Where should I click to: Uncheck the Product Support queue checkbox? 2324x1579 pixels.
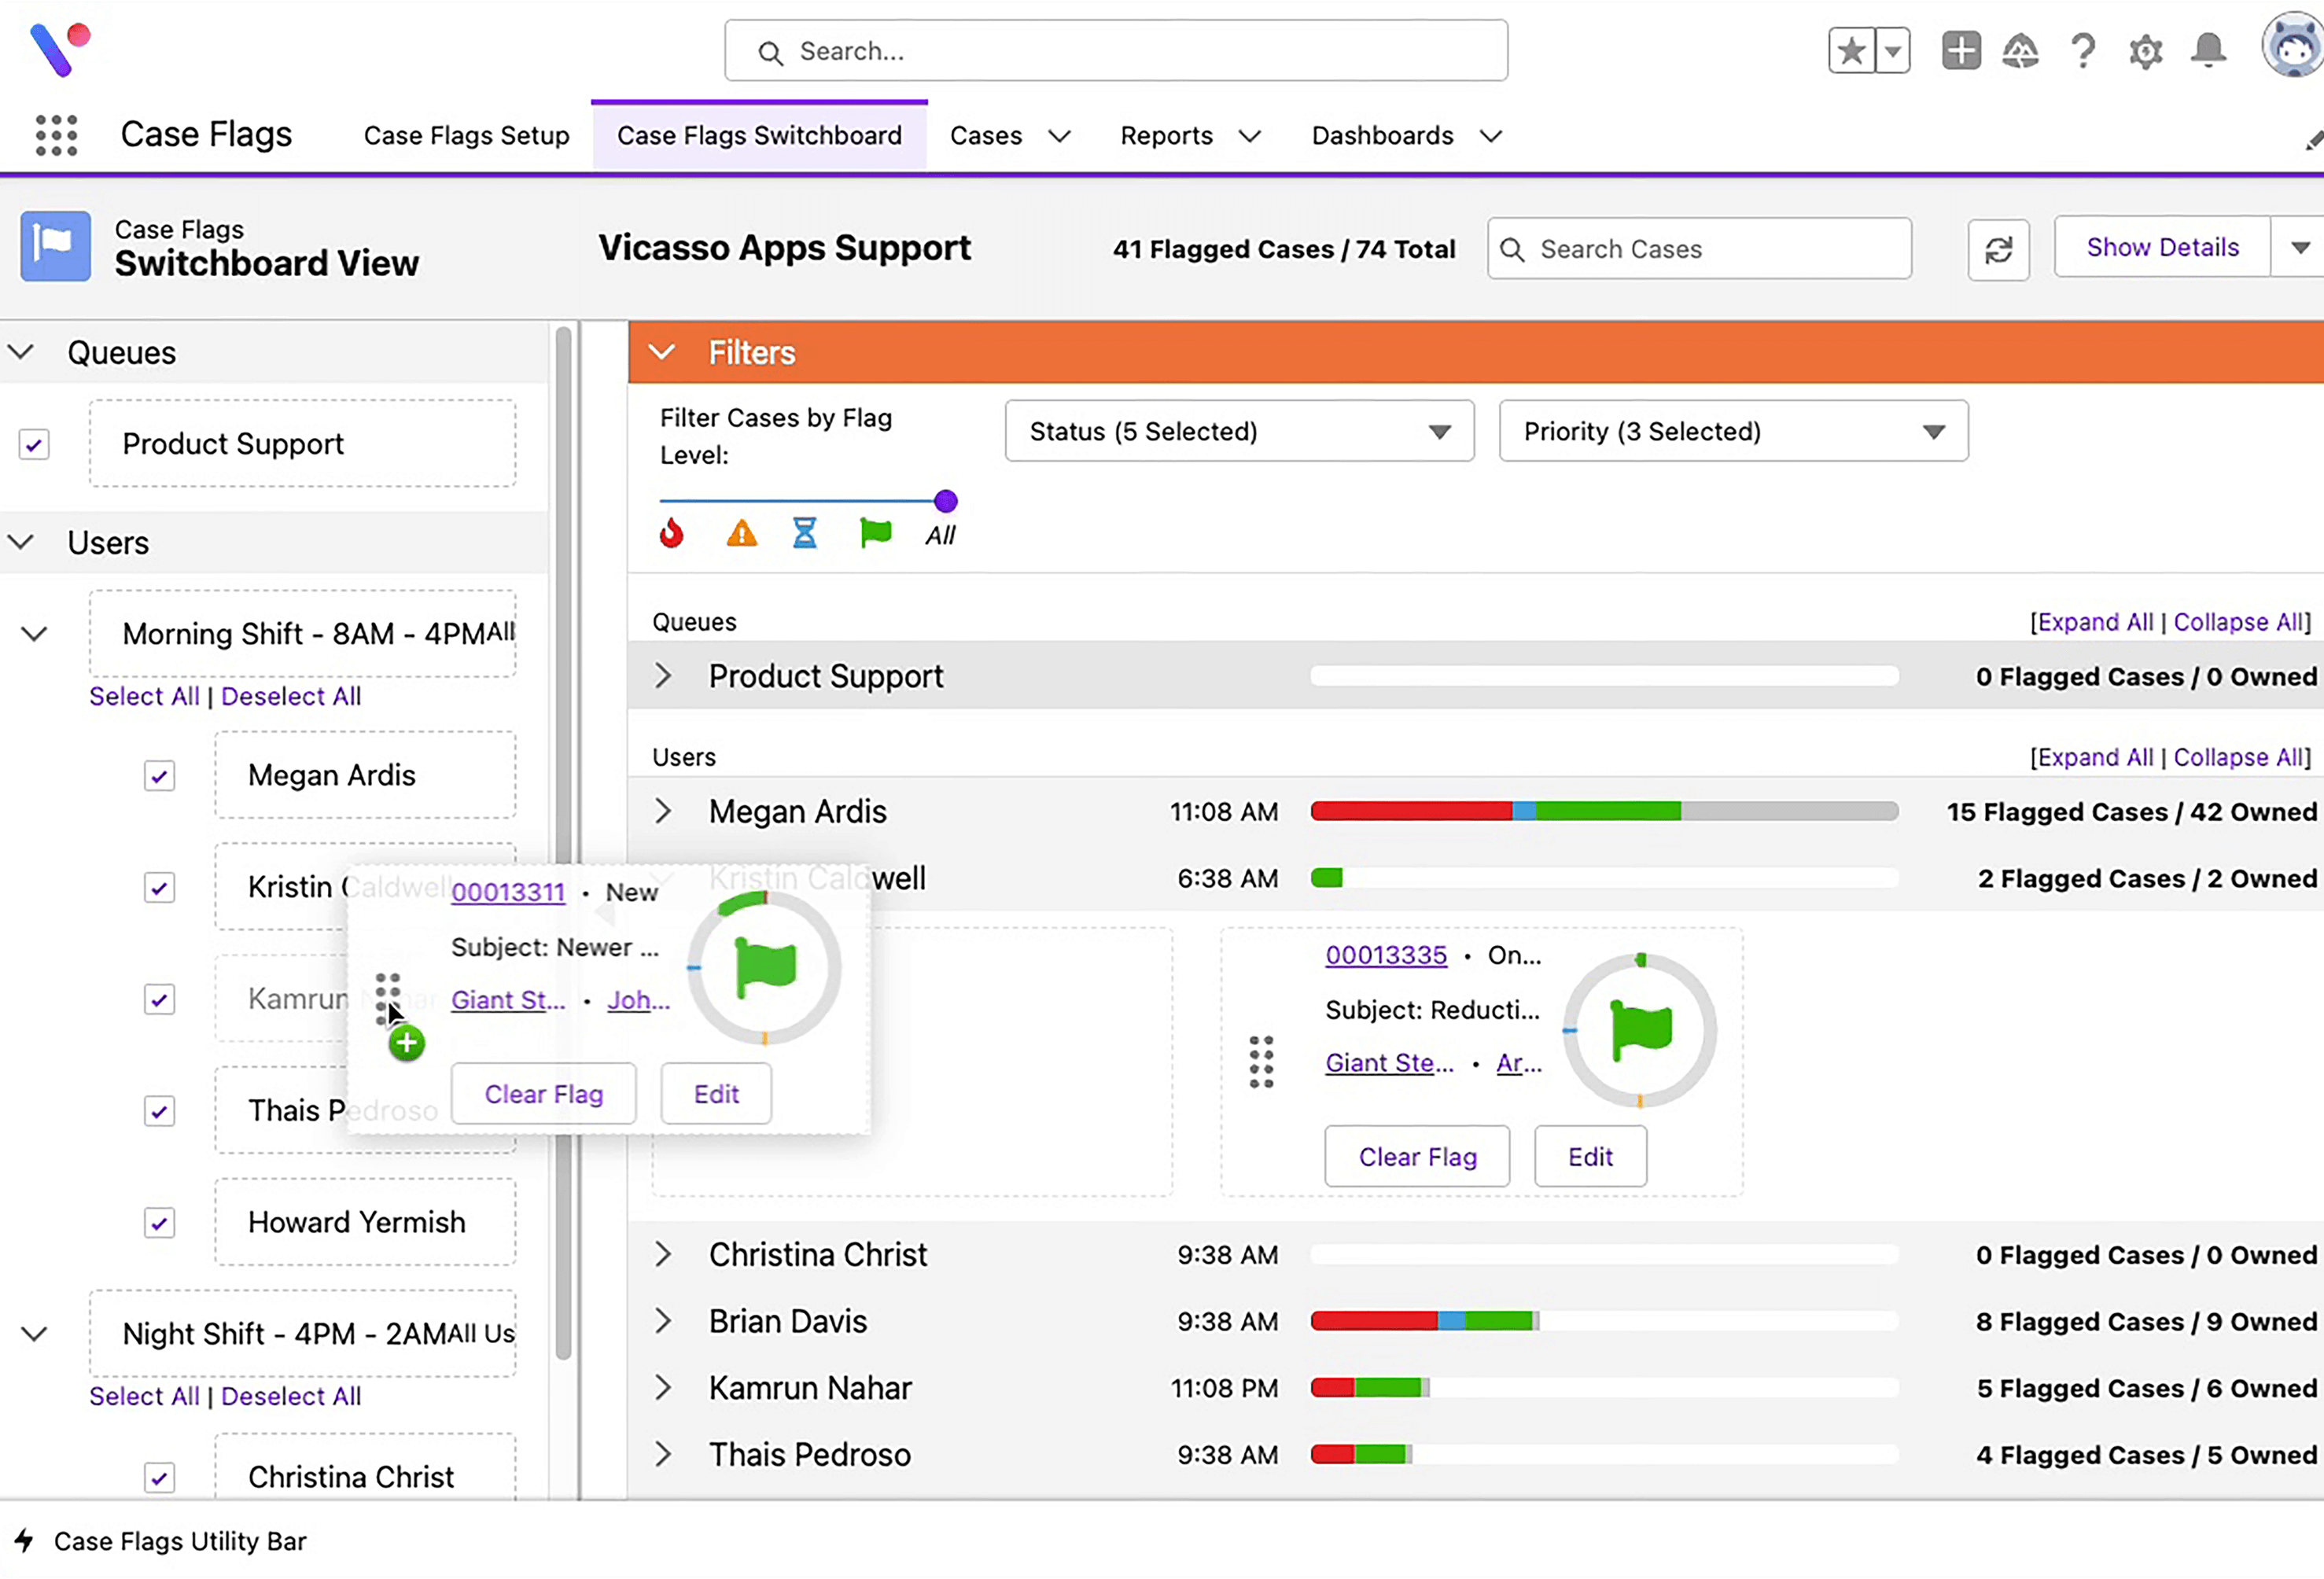pos(33,444)
